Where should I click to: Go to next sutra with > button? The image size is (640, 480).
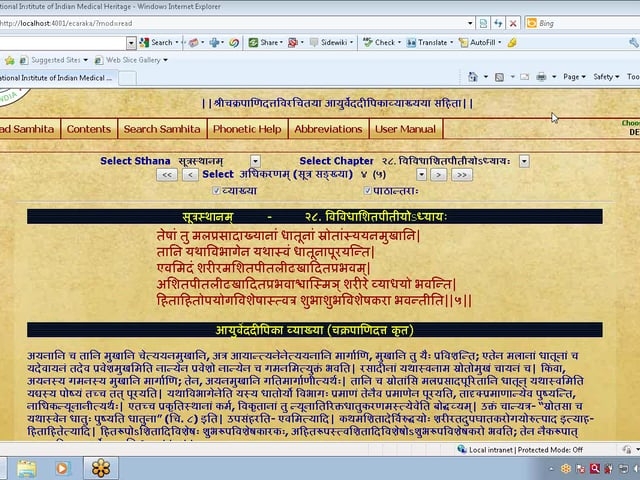437,175
